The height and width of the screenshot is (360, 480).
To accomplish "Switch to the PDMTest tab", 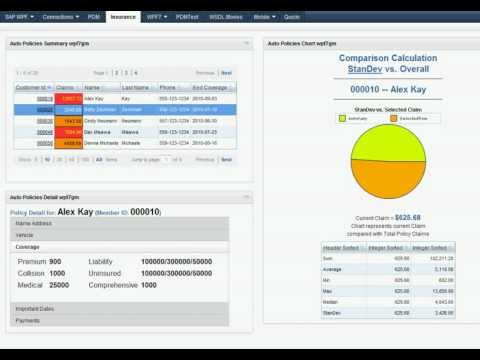I will coord(187,17).
